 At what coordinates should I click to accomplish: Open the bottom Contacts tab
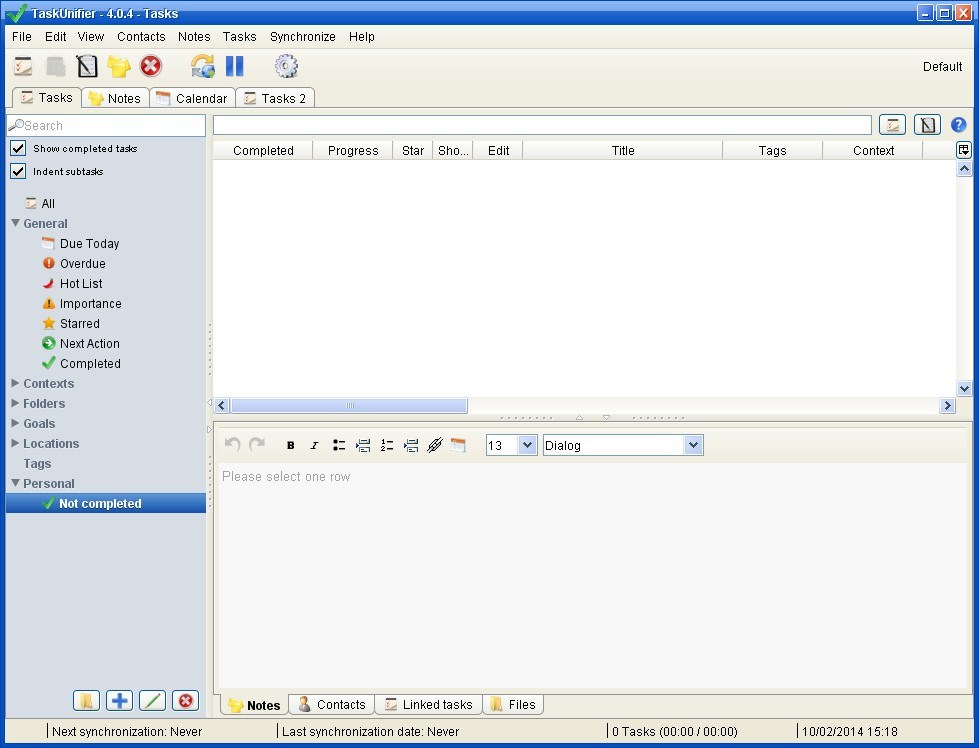[x=332, y=704]
